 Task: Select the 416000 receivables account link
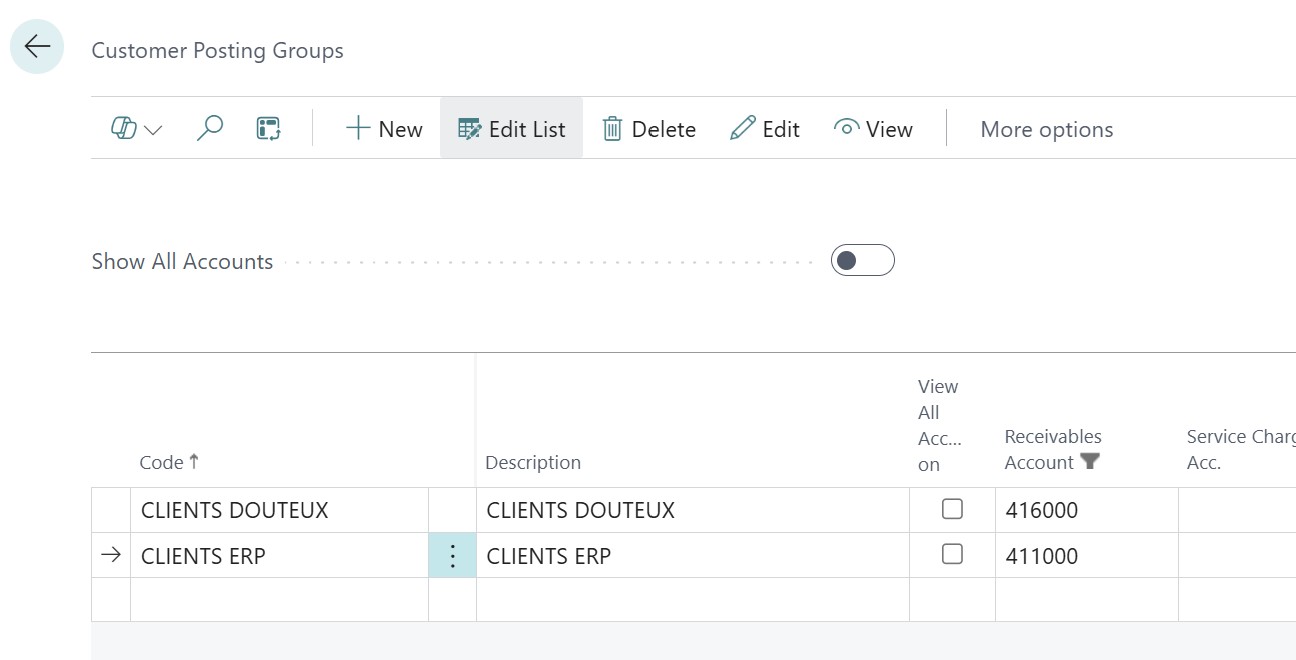click(1041, 509)
